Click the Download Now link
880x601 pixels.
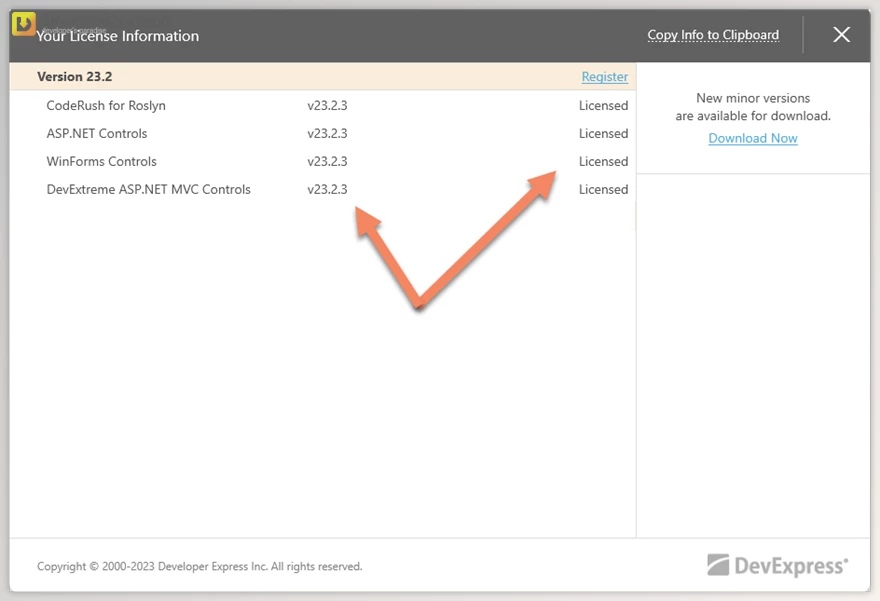(752, 139)
